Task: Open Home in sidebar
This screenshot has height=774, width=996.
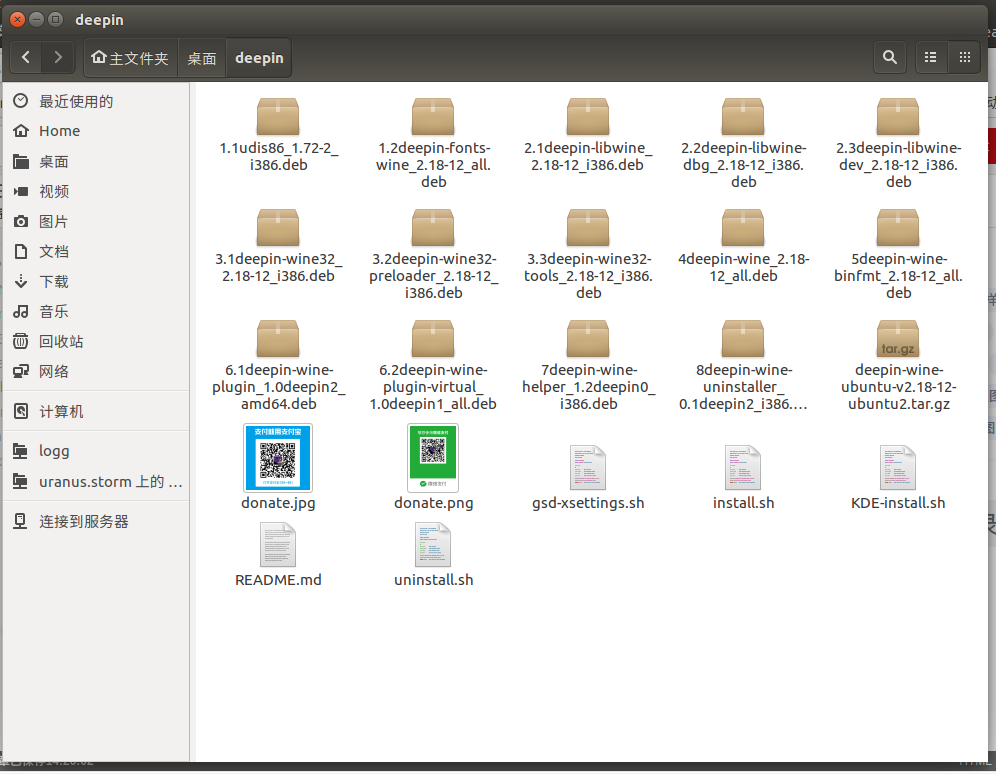Action: (96, 131)
